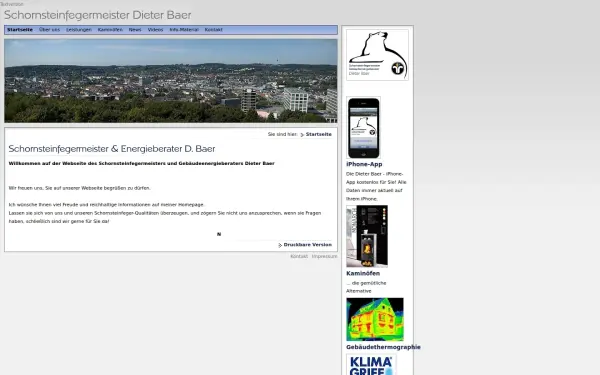This screenshot has height=375, width=600.
Task: Open the News navigation item
Action: pos(135,30)
